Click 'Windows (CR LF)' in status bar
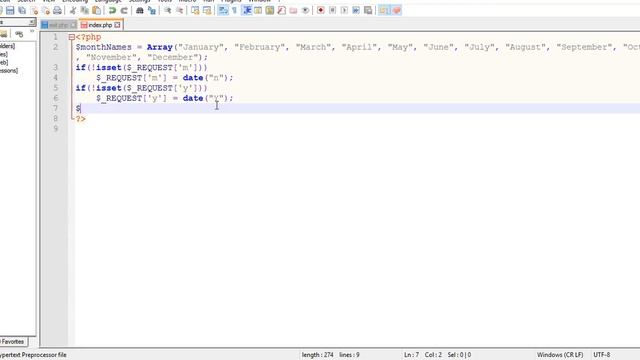The height and width of the screenshot is (360, 640). (560, 355)
